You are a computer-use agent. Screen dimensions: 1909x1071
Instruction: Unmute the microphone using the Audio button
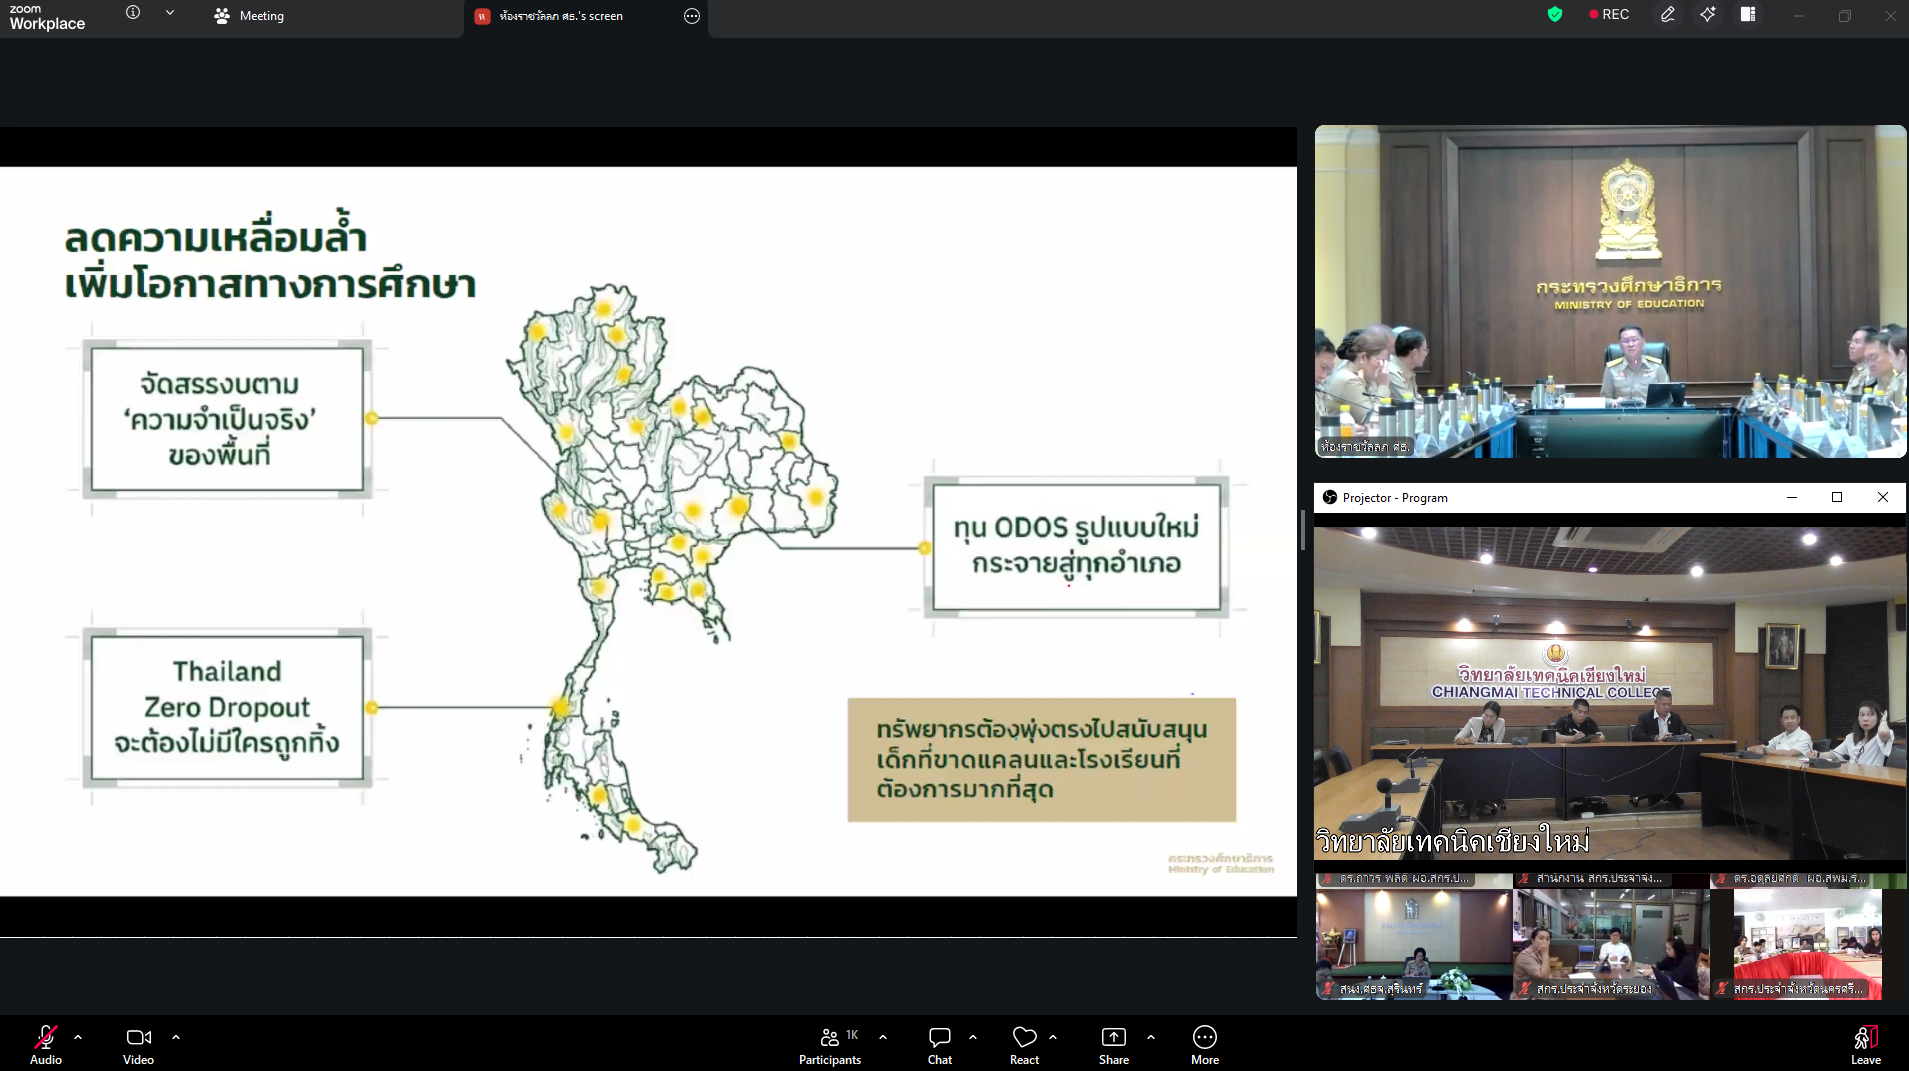[x=45, y=1044]
